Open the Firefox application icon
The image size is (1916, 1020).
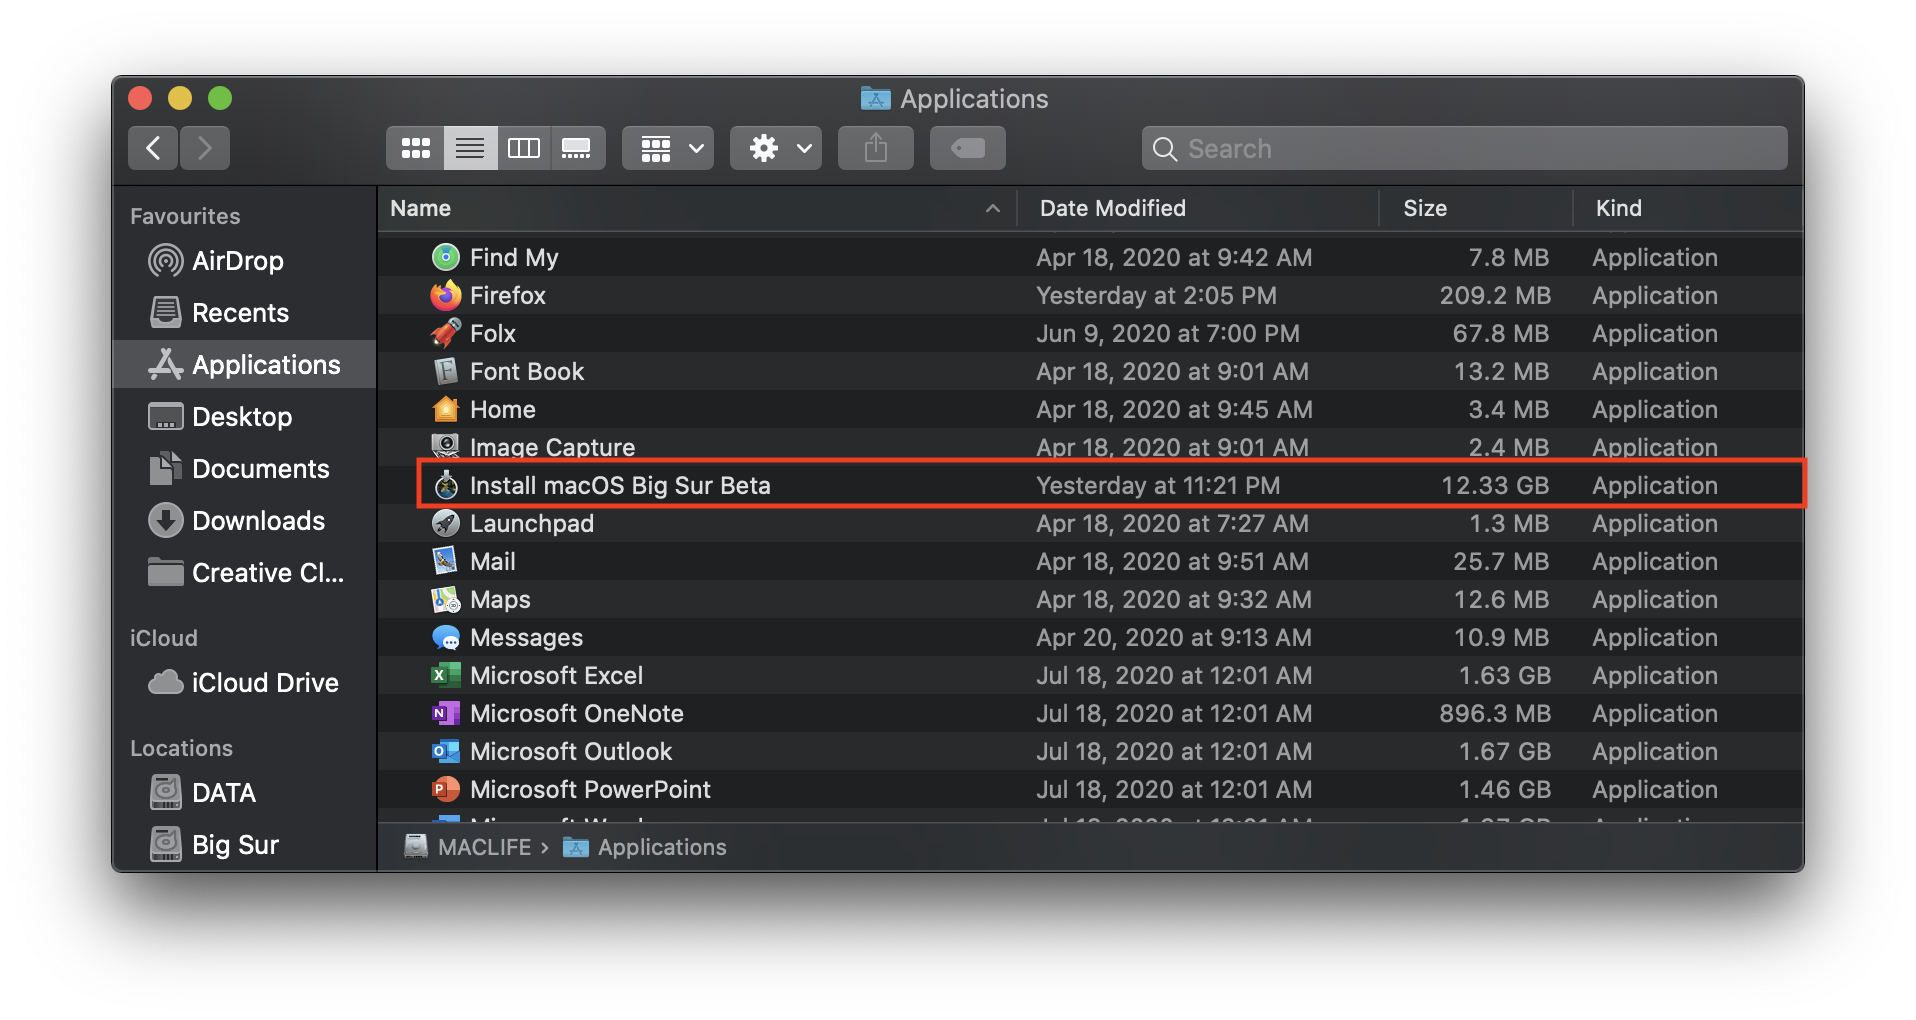coord(446,295)
